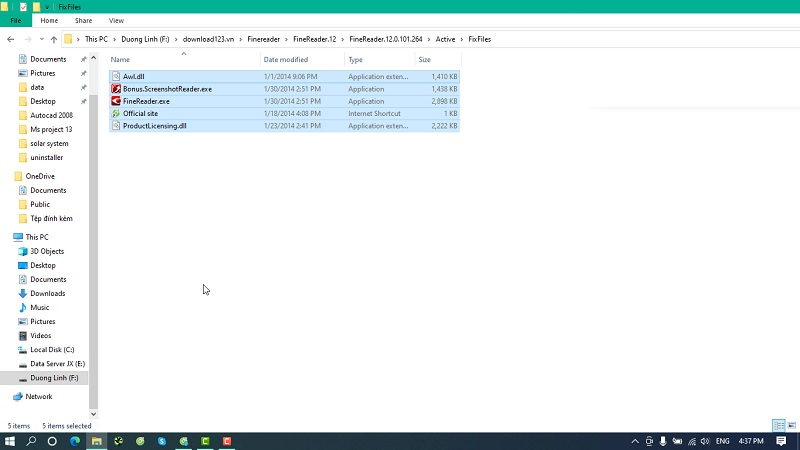Open the Windows Start menu
Image resolution: width=800 pixels, height=450 pixels.
click(10, 441)
